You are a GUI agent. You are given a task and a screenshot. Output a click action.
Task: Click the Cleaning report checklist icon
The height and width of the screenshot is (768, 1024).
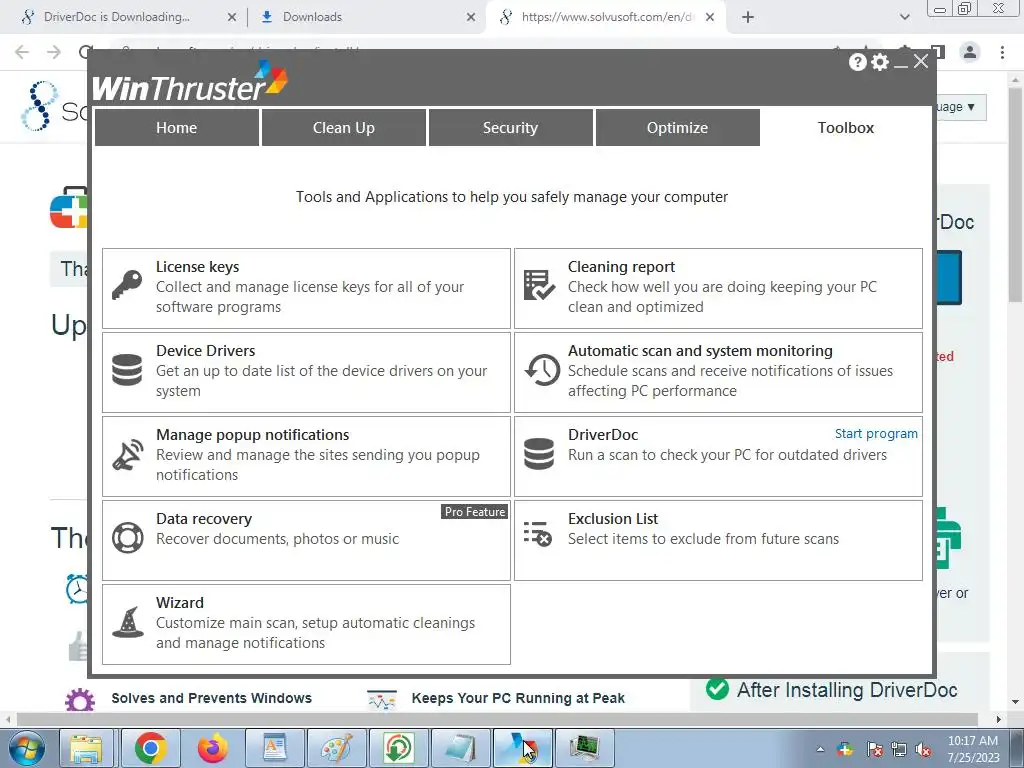point(539,285)
